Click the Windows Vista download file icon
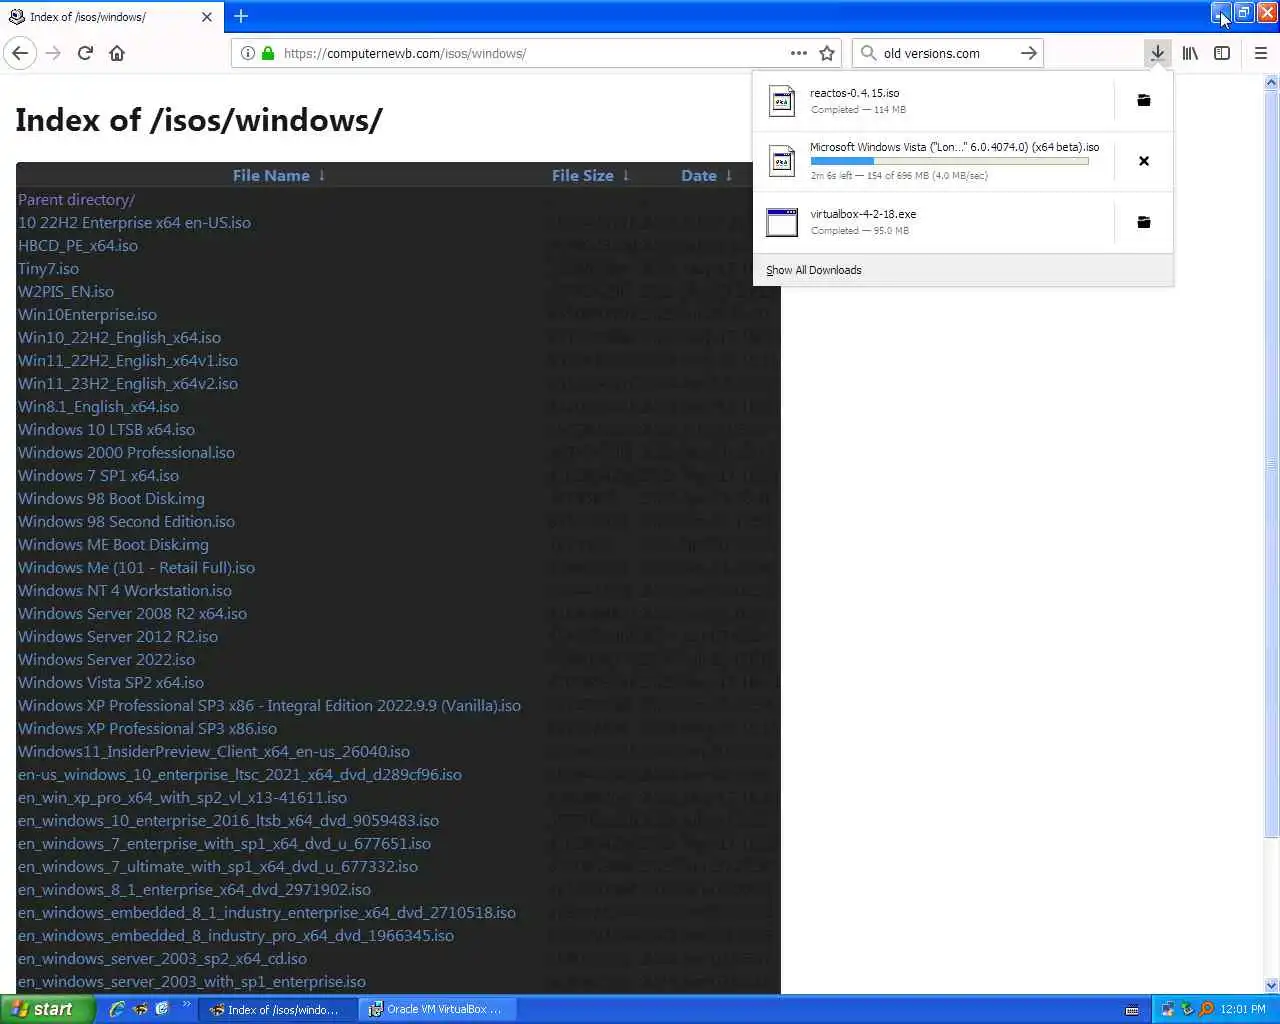 [782, 161]
